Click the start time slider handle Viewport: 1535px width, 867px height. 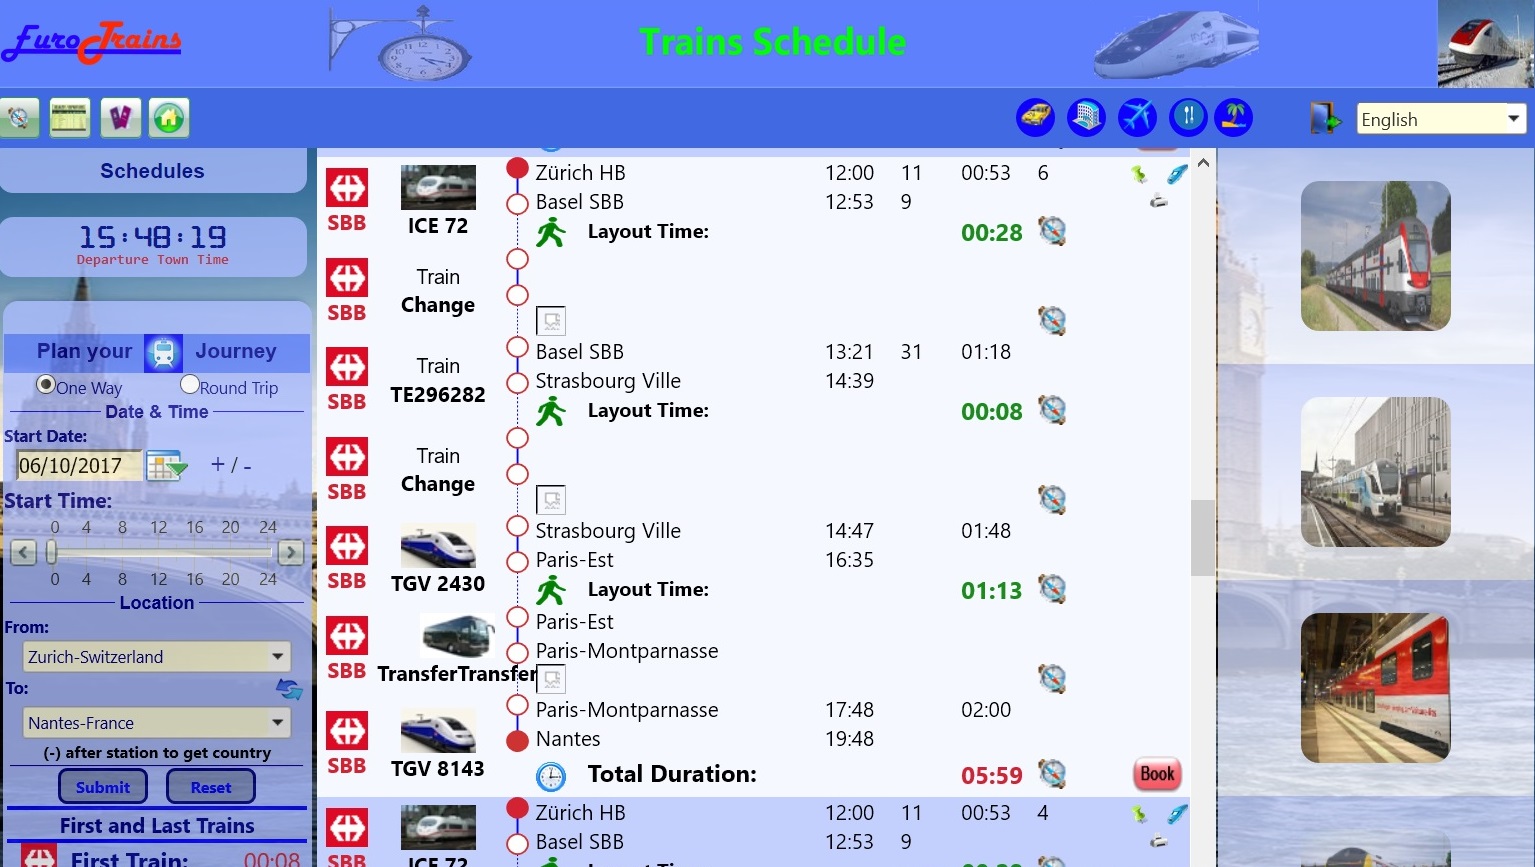(x=51, y=552)
